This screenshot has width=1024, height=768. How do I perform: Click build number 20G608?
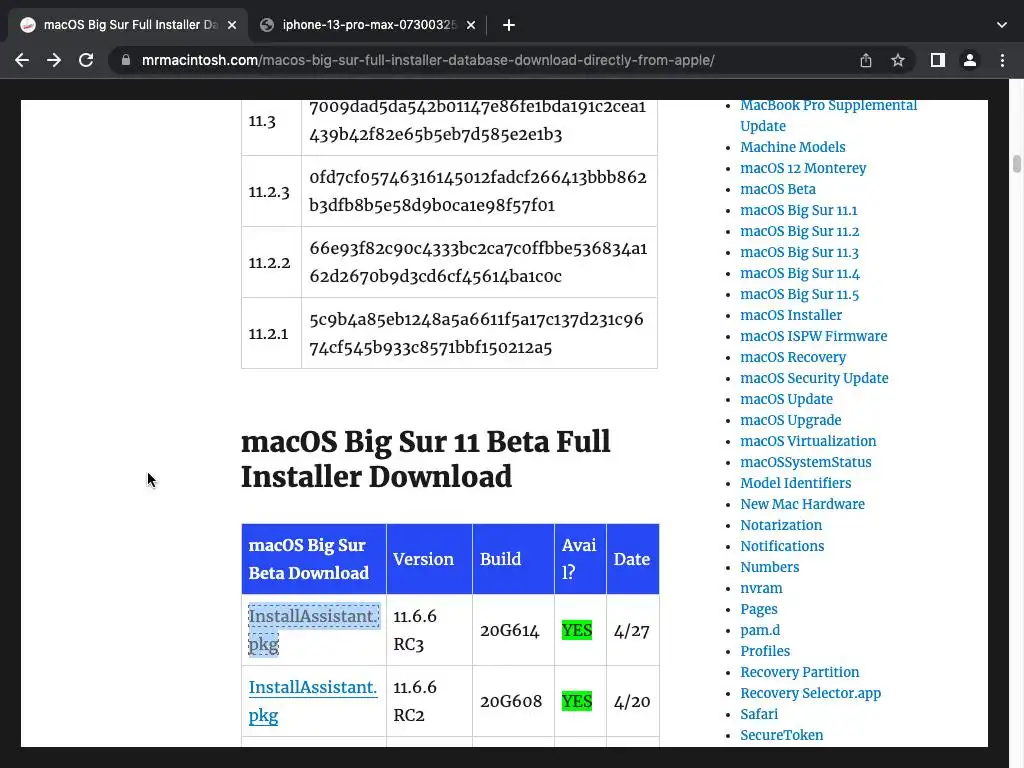(511, 701)
